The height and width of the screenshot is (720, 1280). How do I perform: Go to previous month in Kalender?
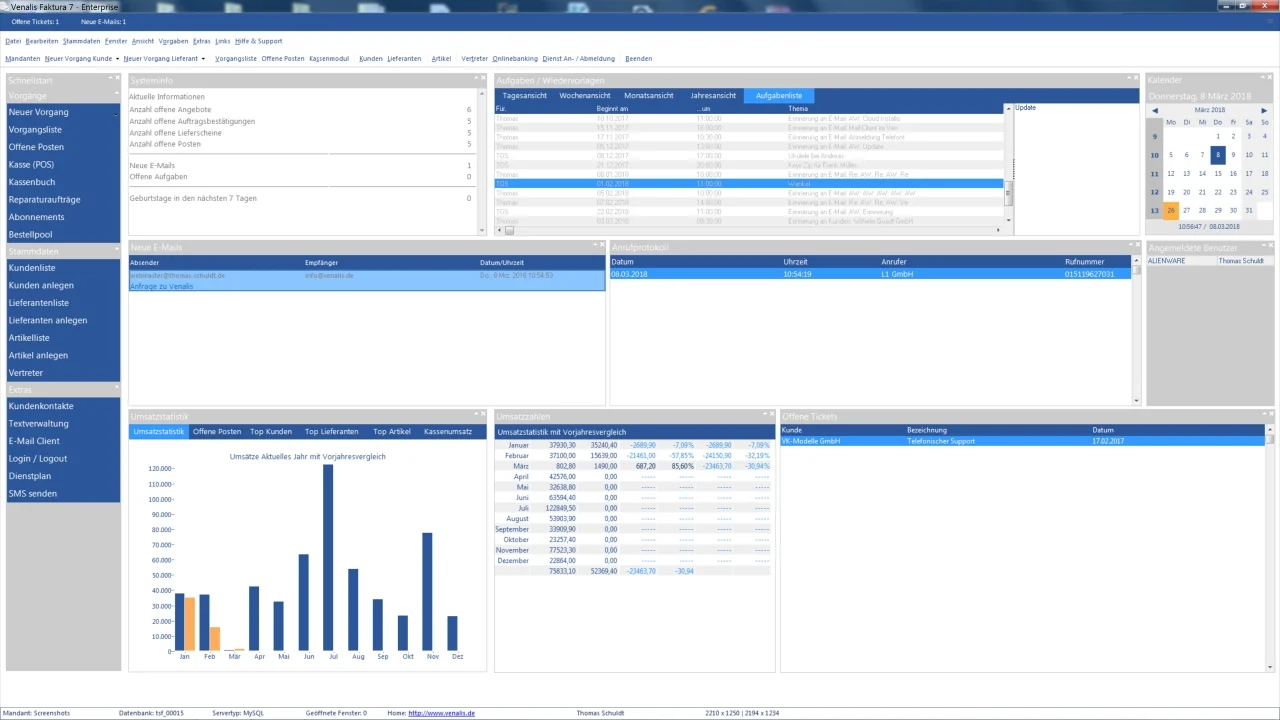click(x=1155, y=110)
